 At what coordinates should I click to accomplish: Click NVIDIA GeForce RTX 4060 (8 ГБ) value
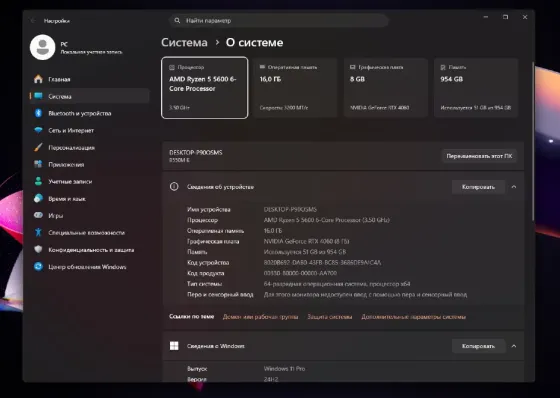point(306,241)
